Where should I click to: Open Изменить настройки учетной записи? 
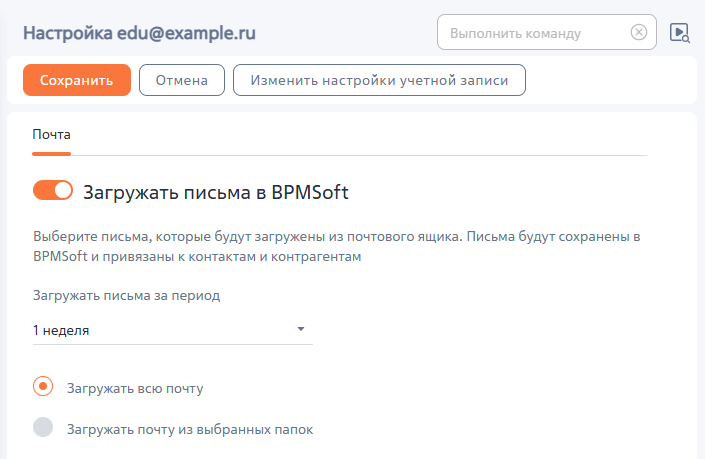pyautogui.click(x=379, y=80)
